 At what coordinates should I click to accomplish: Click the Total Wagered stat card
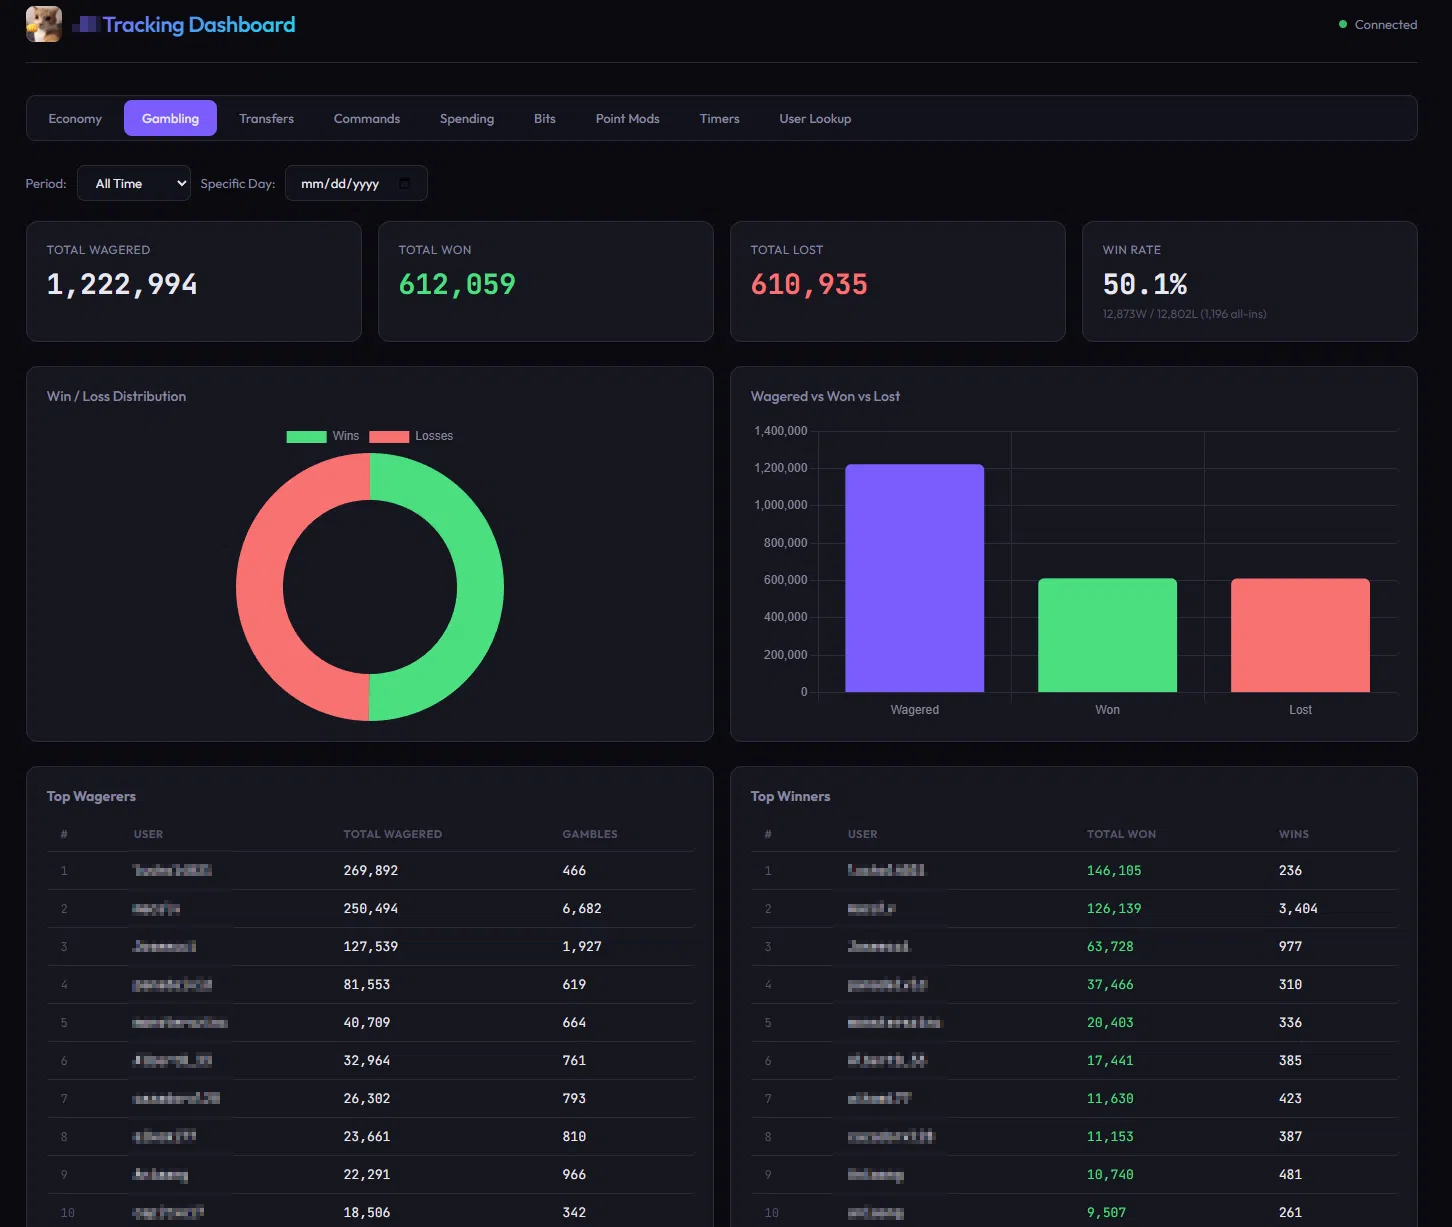coord(193,281)
